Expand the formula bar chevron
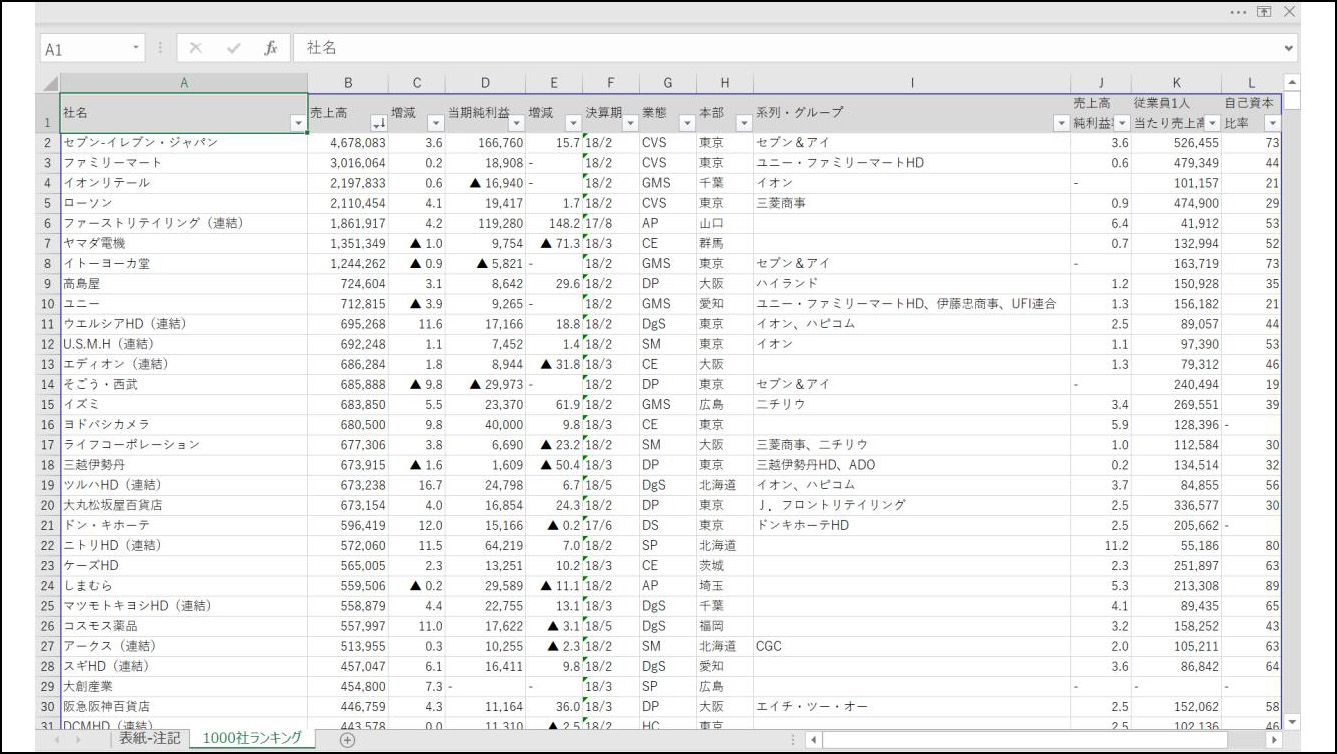1337x754 pixels. coord(1288,48)
